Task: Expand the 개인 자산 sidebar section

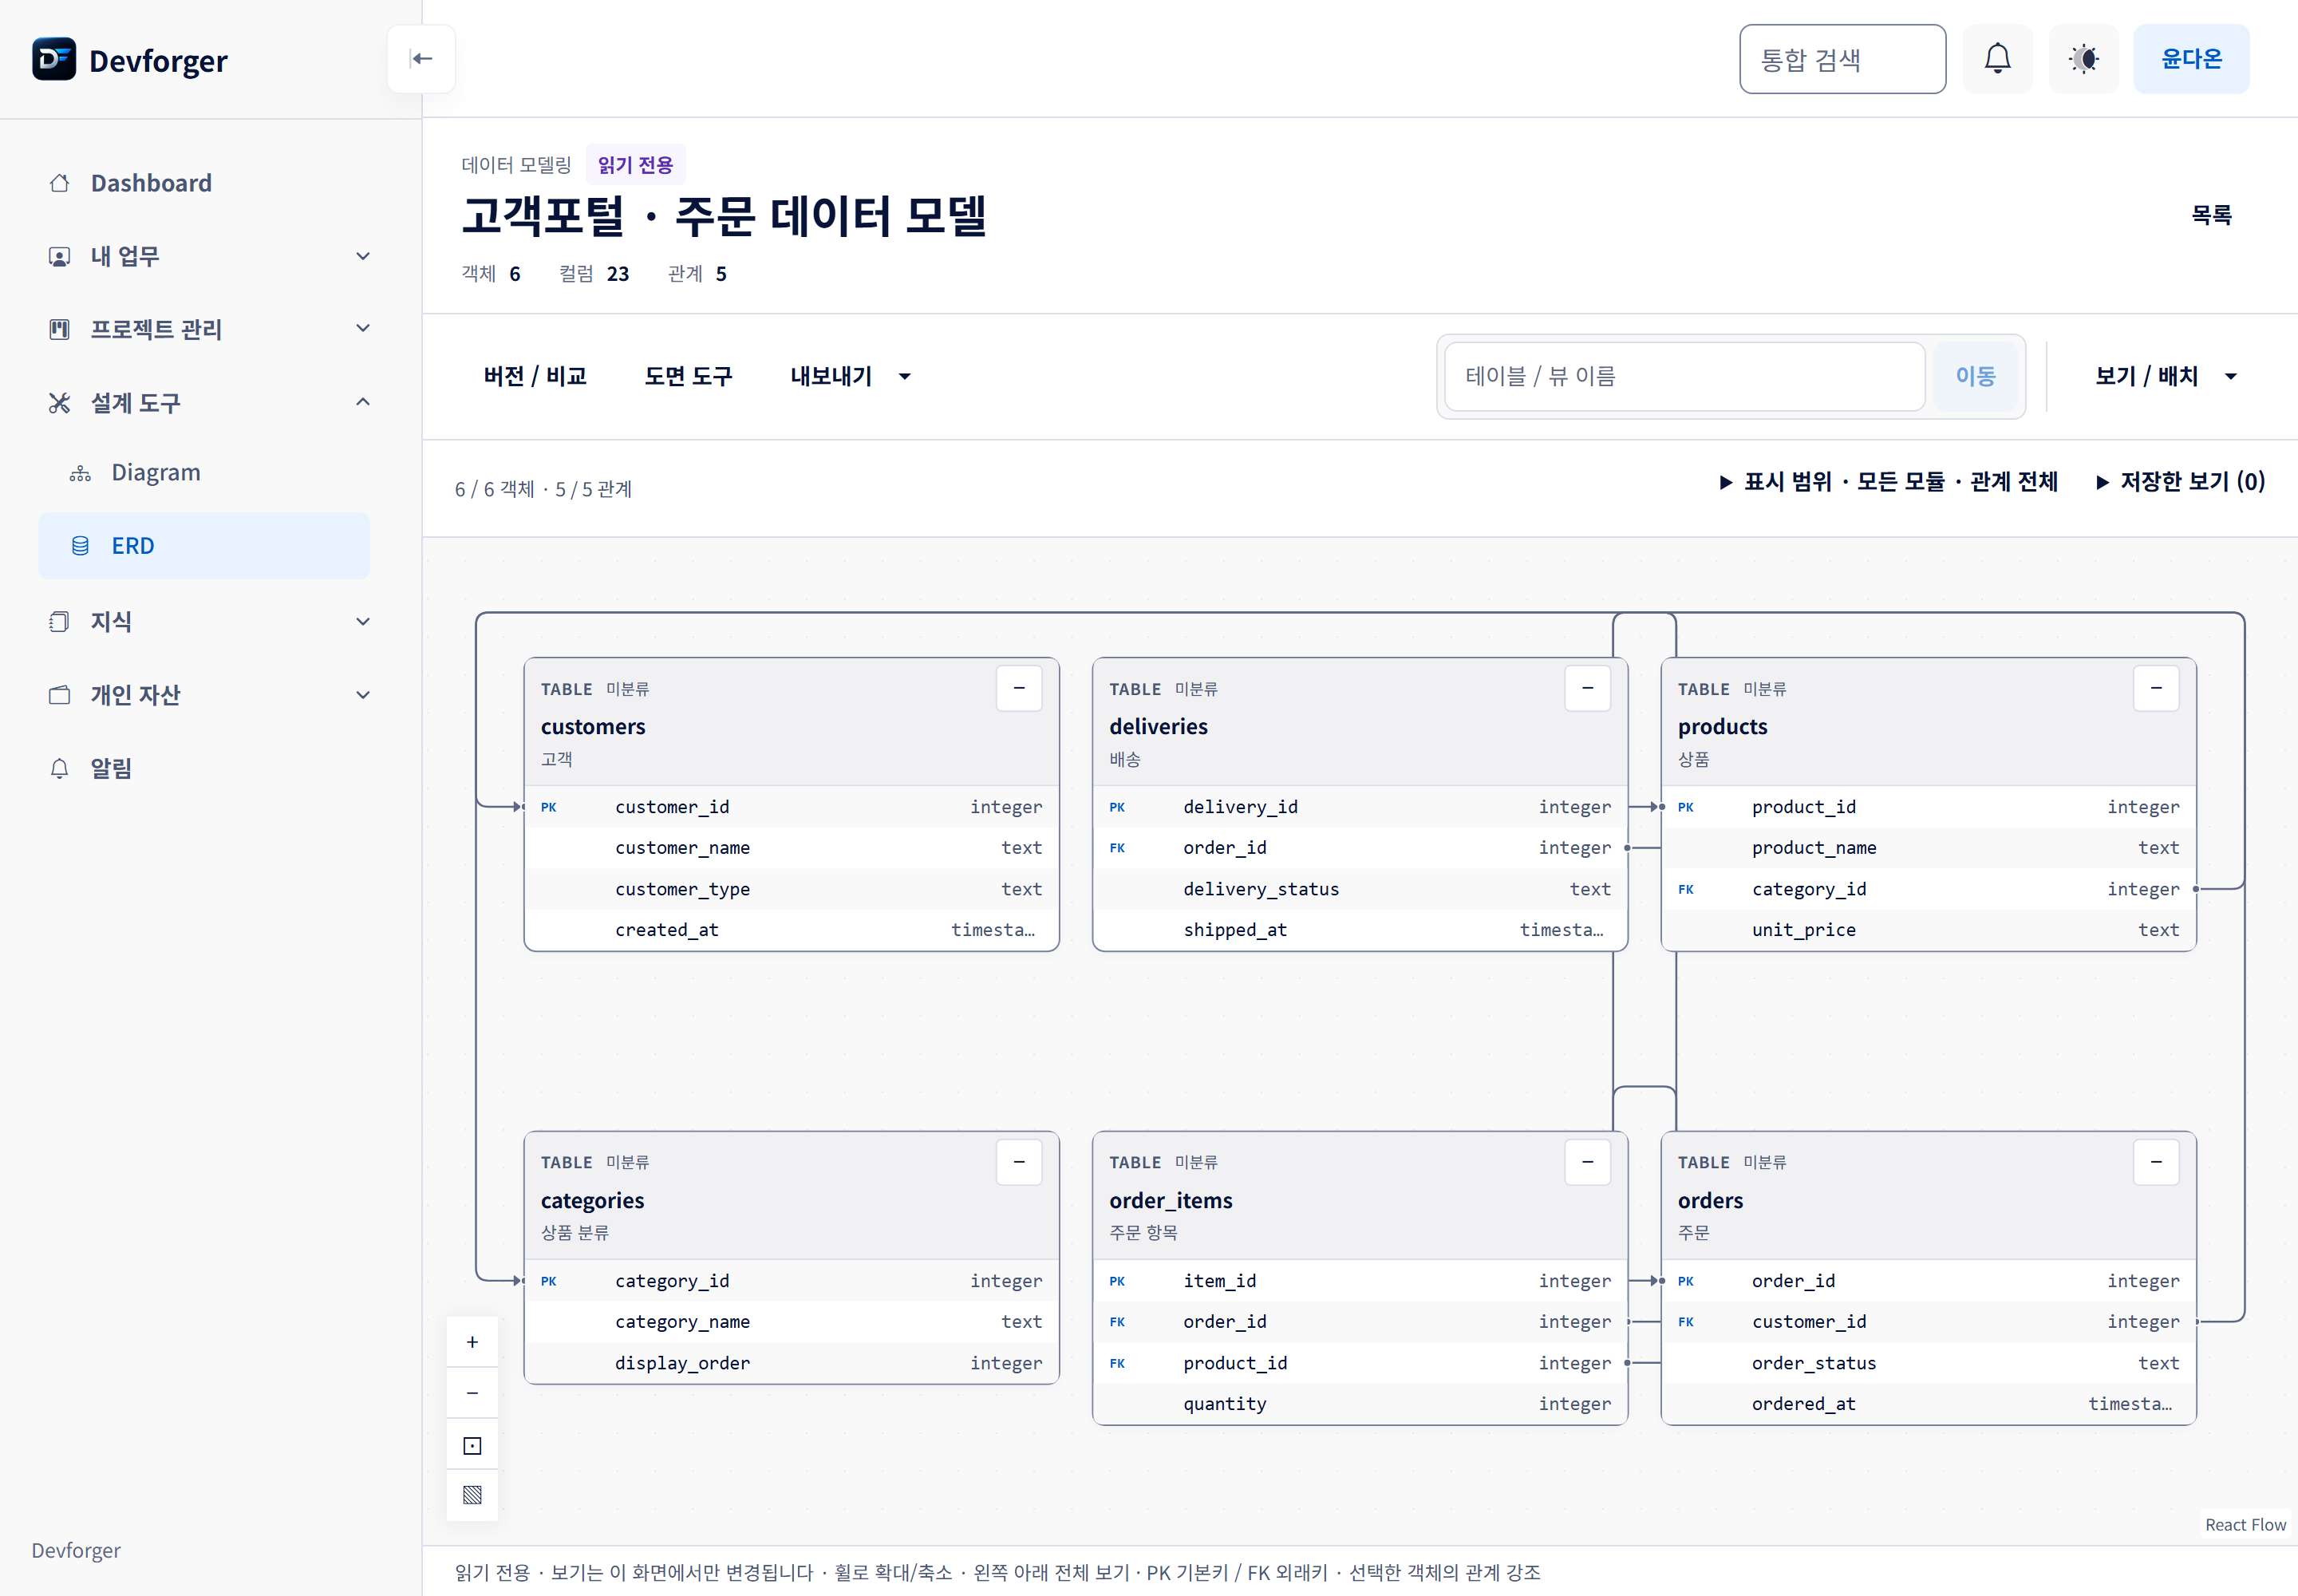Action: click(x=204, y=695)
